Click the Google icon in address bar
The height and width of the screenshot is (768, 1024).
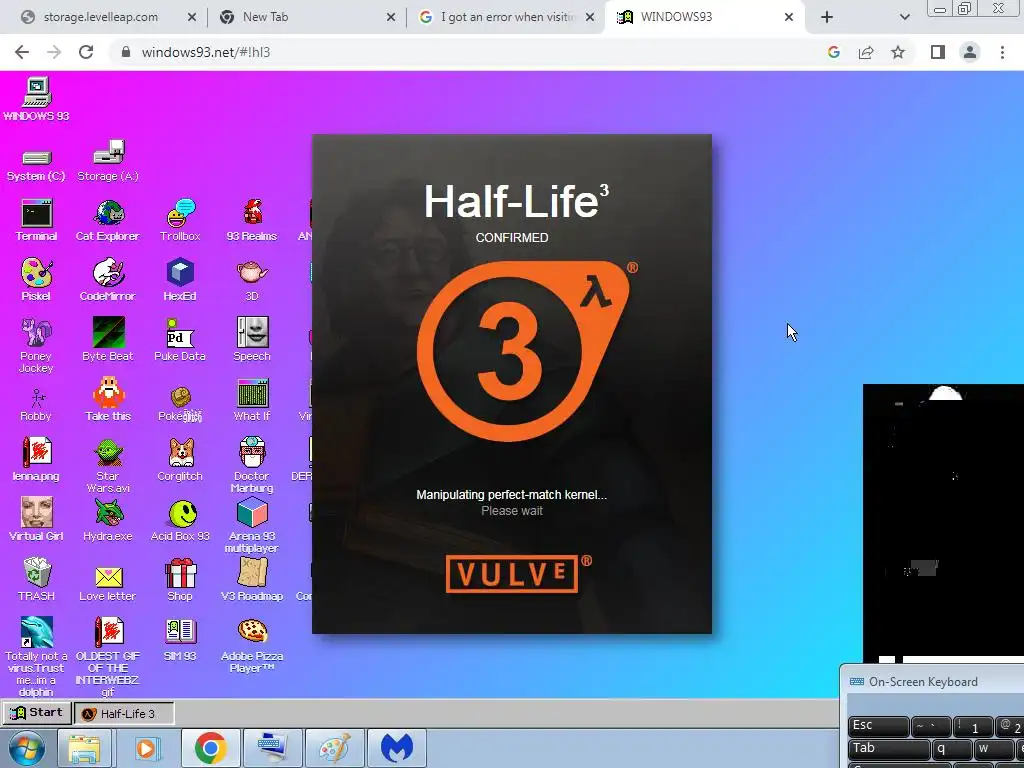[833, 52]
